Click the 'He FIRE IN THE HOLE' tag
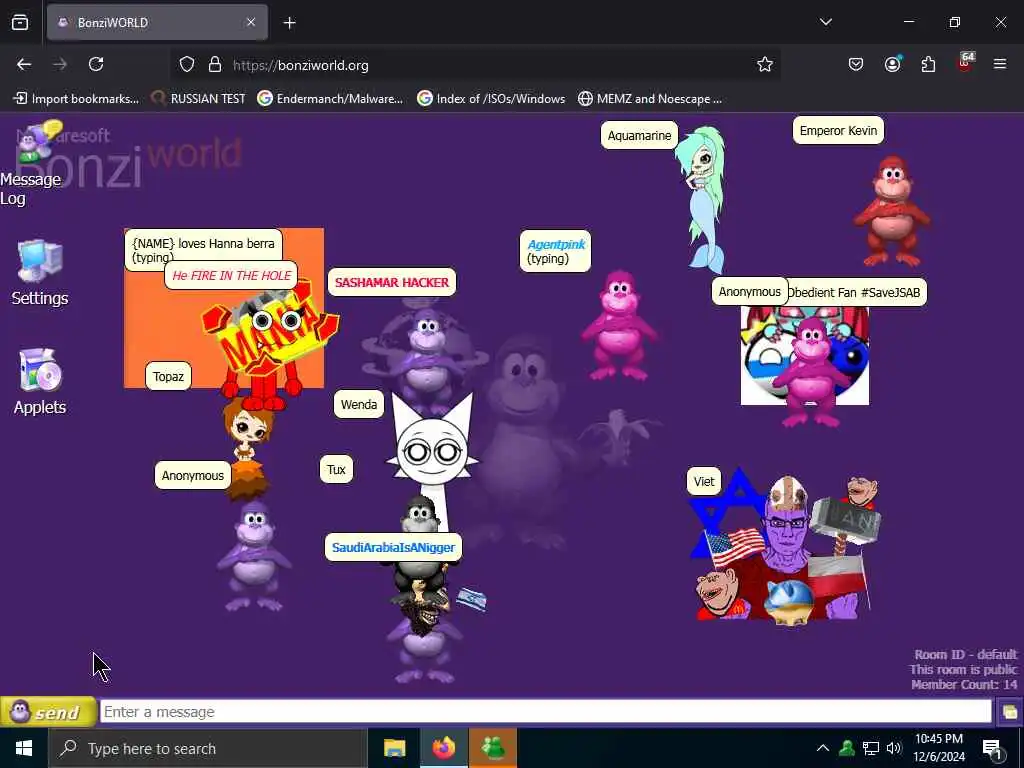Image resolution: width=1024 pixels, height=768 pixels. 231,276
